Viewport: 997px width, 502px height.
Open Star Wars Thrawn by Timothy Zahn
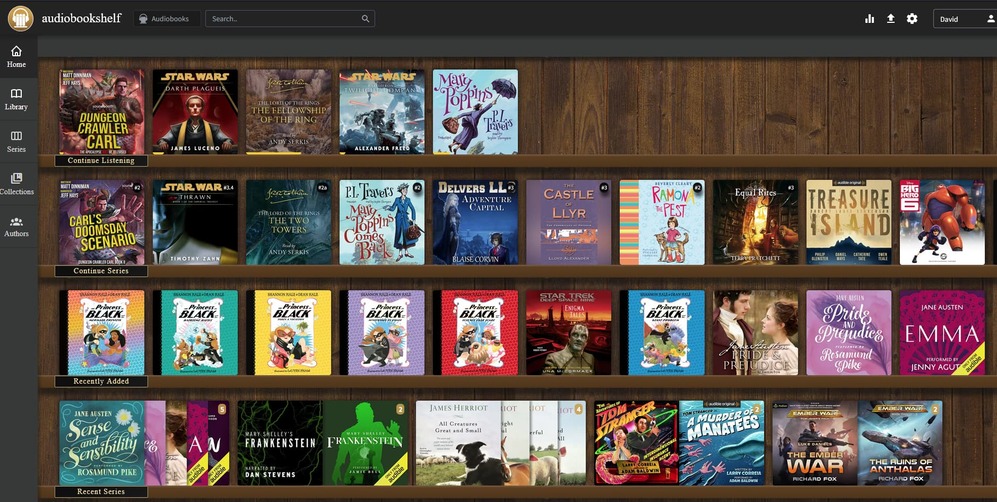(x=195, y=222)
